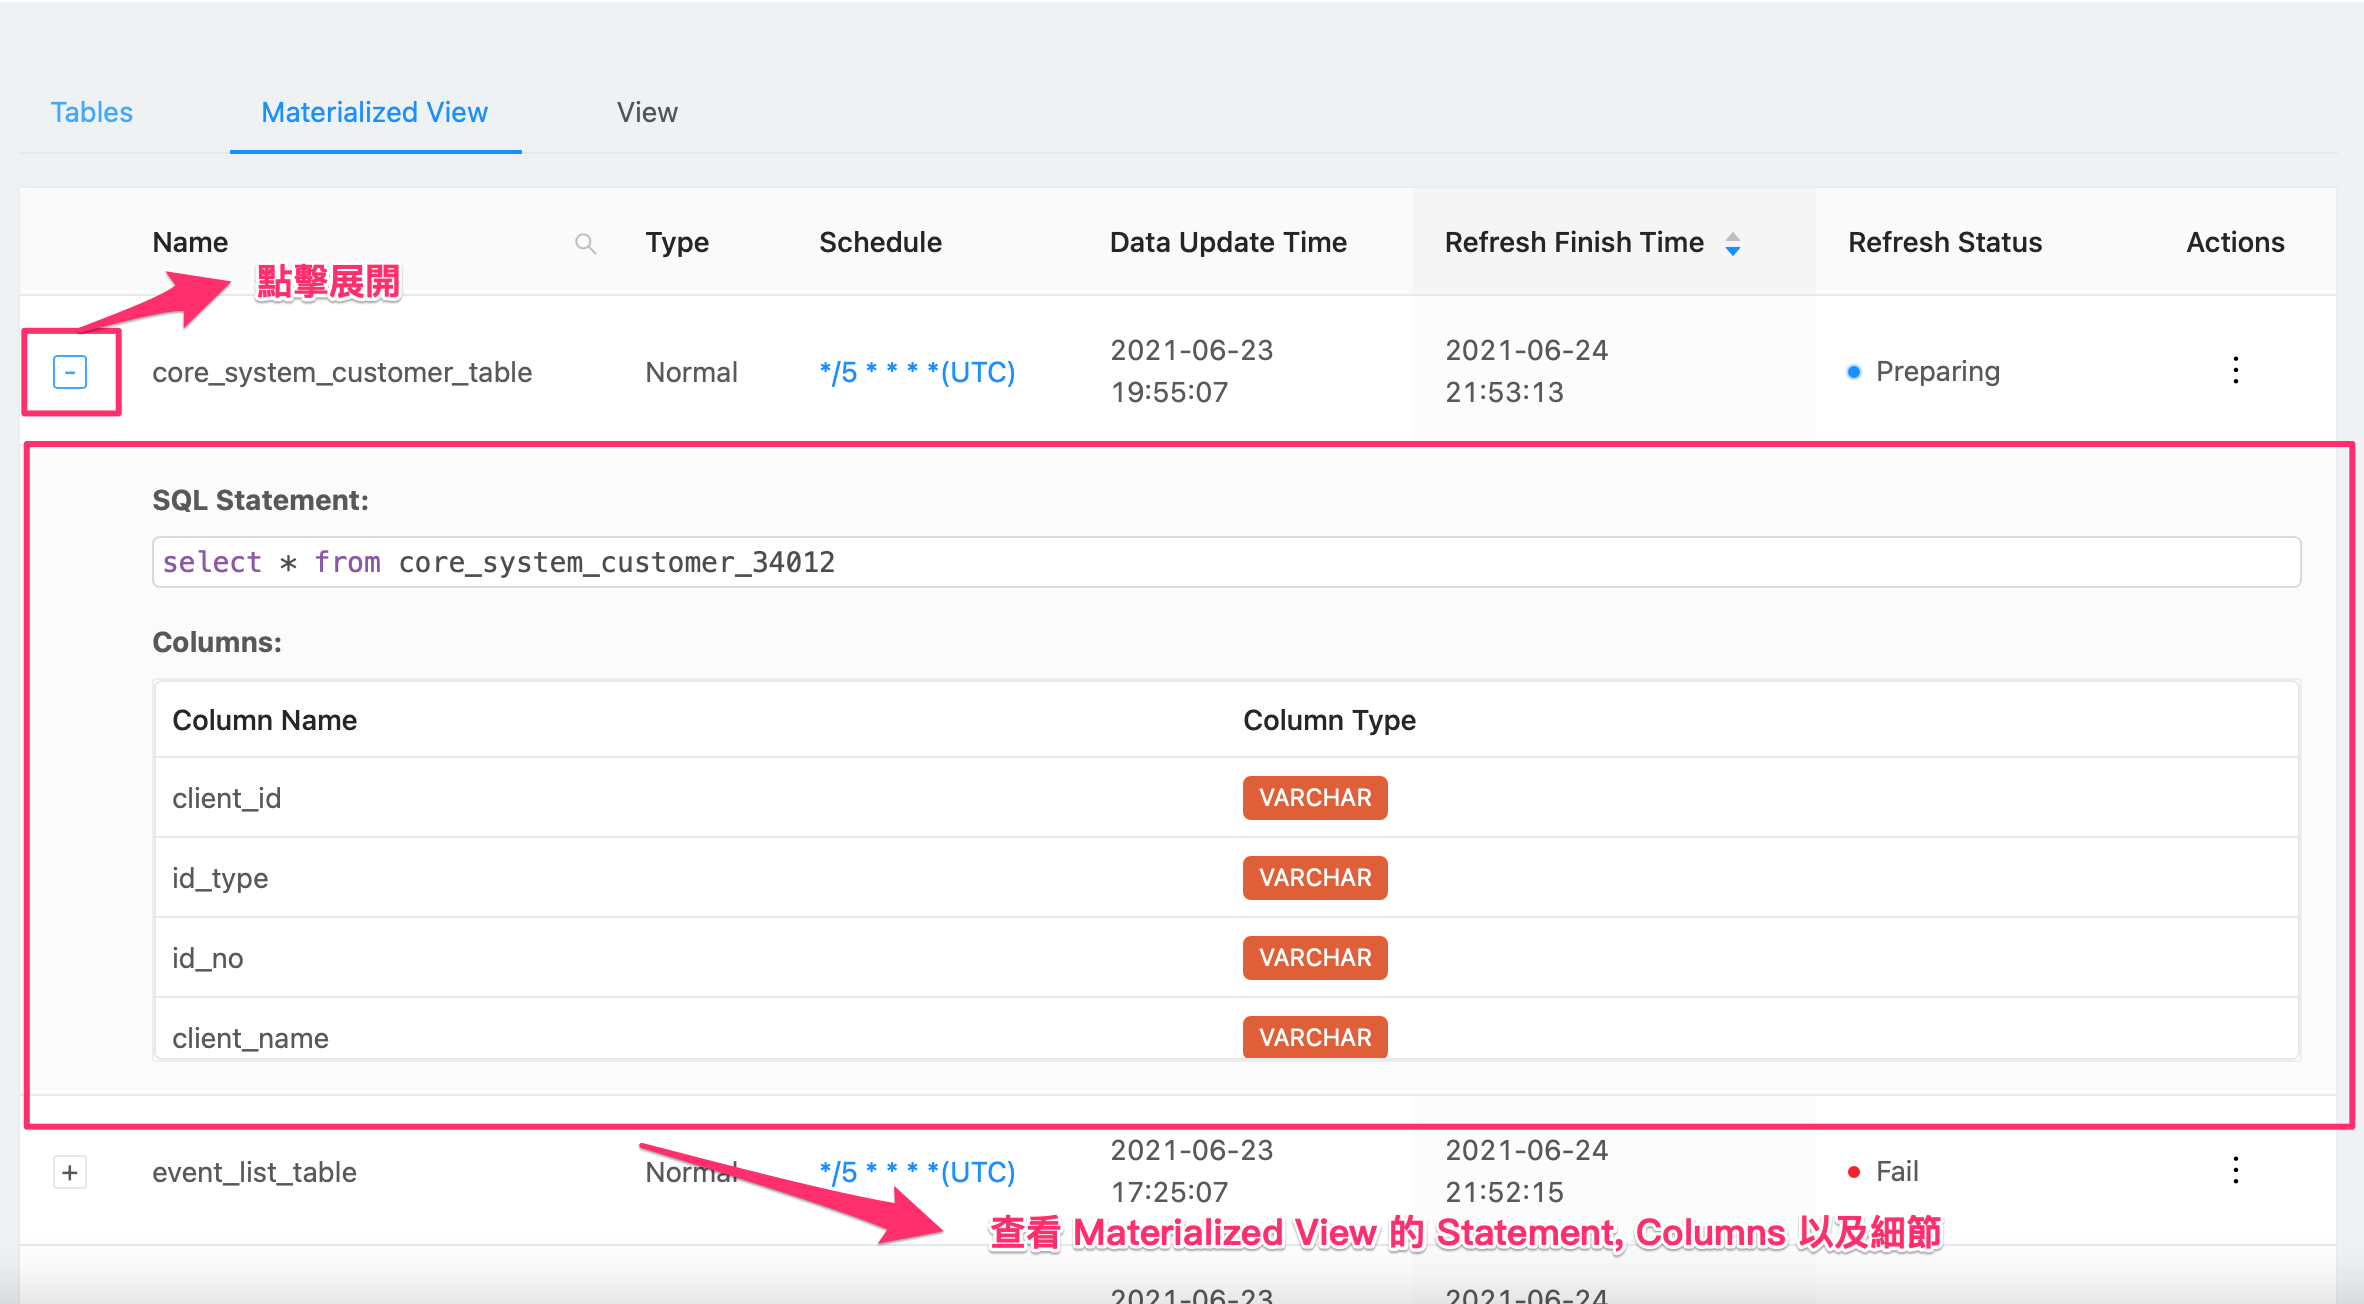Screen dimensions: 2364x1304
Task: Click the Preparing status label
Action: [1937, 371]
